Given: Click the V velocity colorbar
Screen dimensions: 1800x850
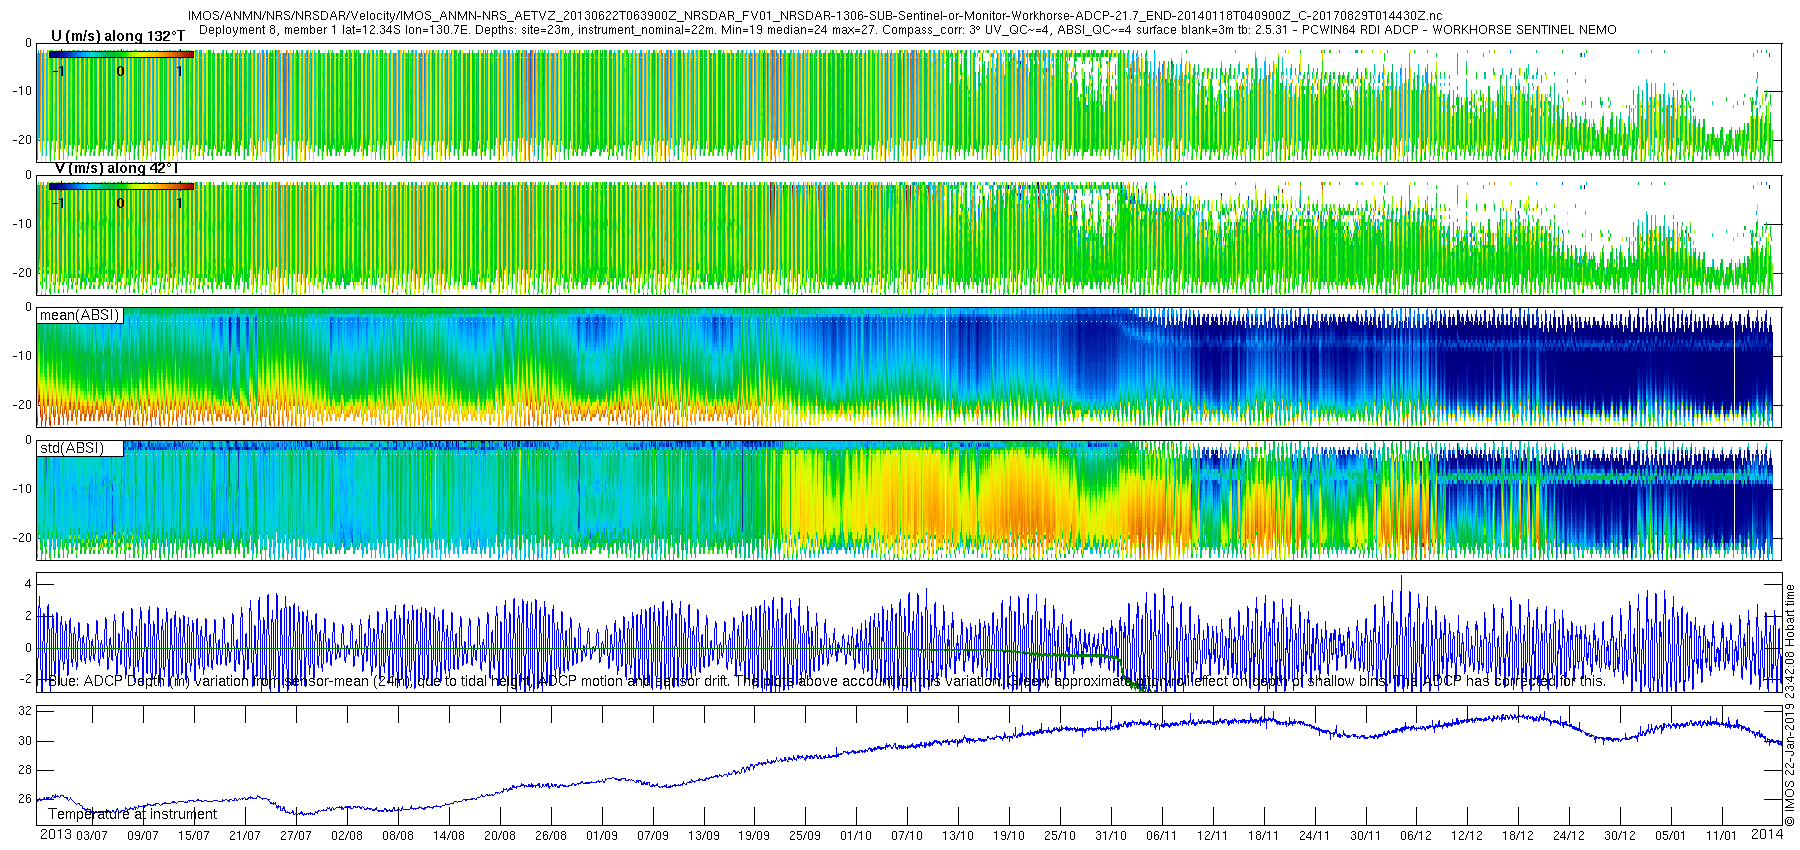Looking at the screenshot, I should click(x=121, y=186).
